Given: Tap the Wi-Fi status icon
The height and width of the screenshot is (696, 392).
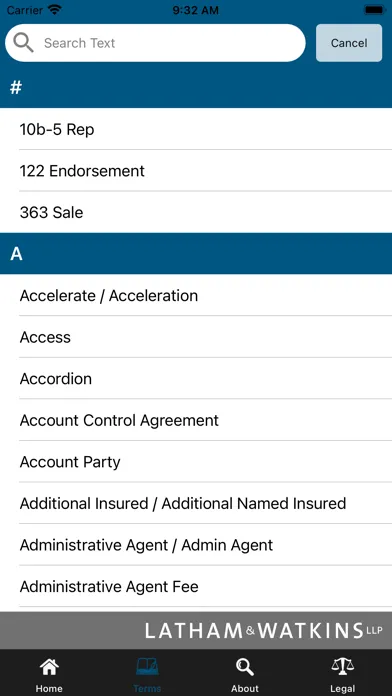Looking at the screenshot, I should [x=55, y=10].
